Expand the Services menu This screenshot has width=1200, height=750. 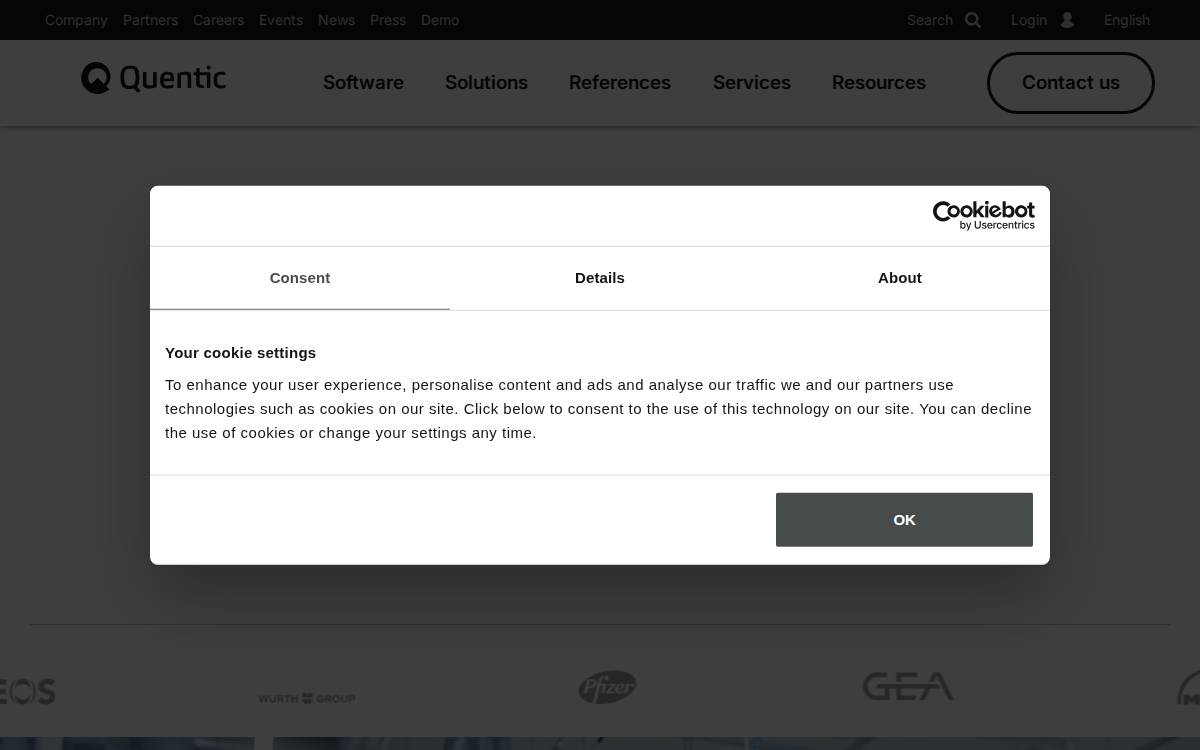tap(752, 83)
